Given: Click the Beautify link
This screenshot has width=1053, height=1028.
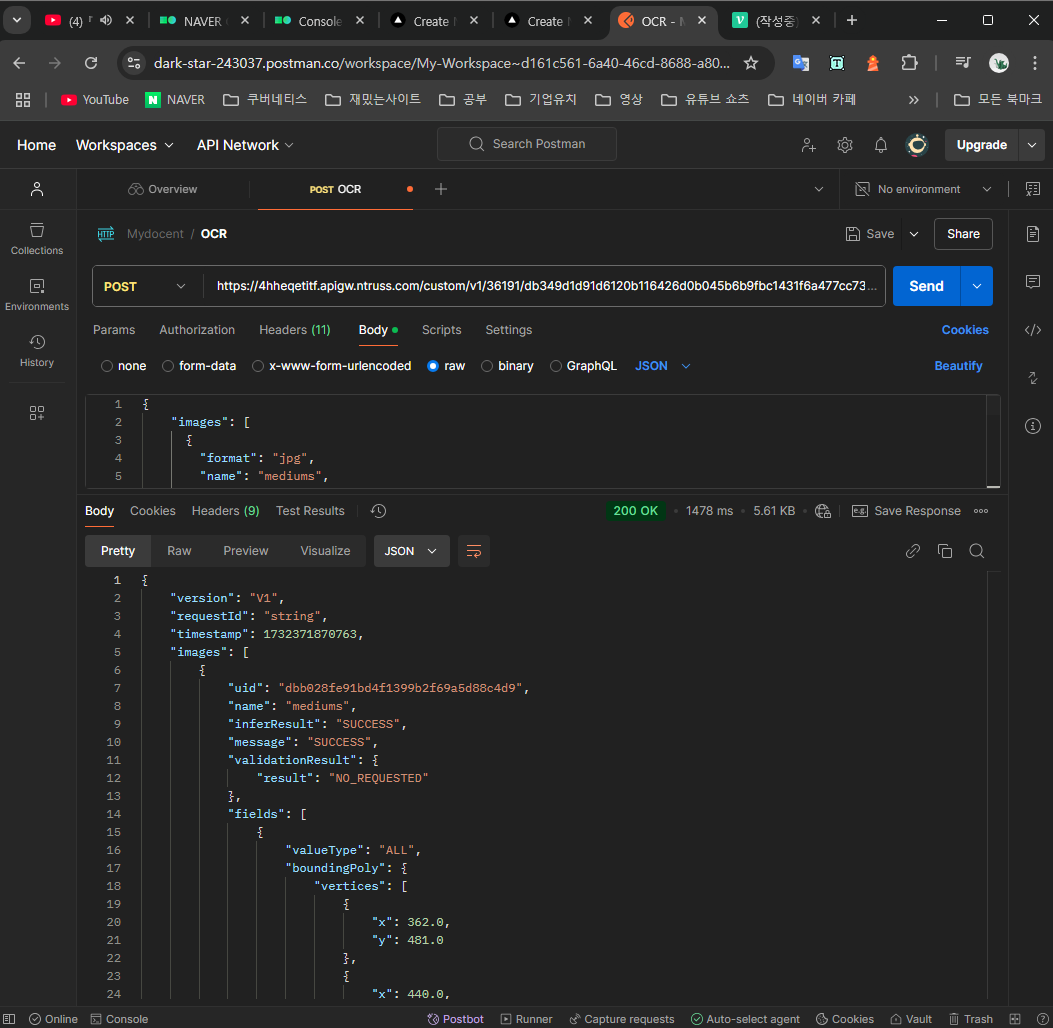Looking at the screenshot, I should (958, 366).
